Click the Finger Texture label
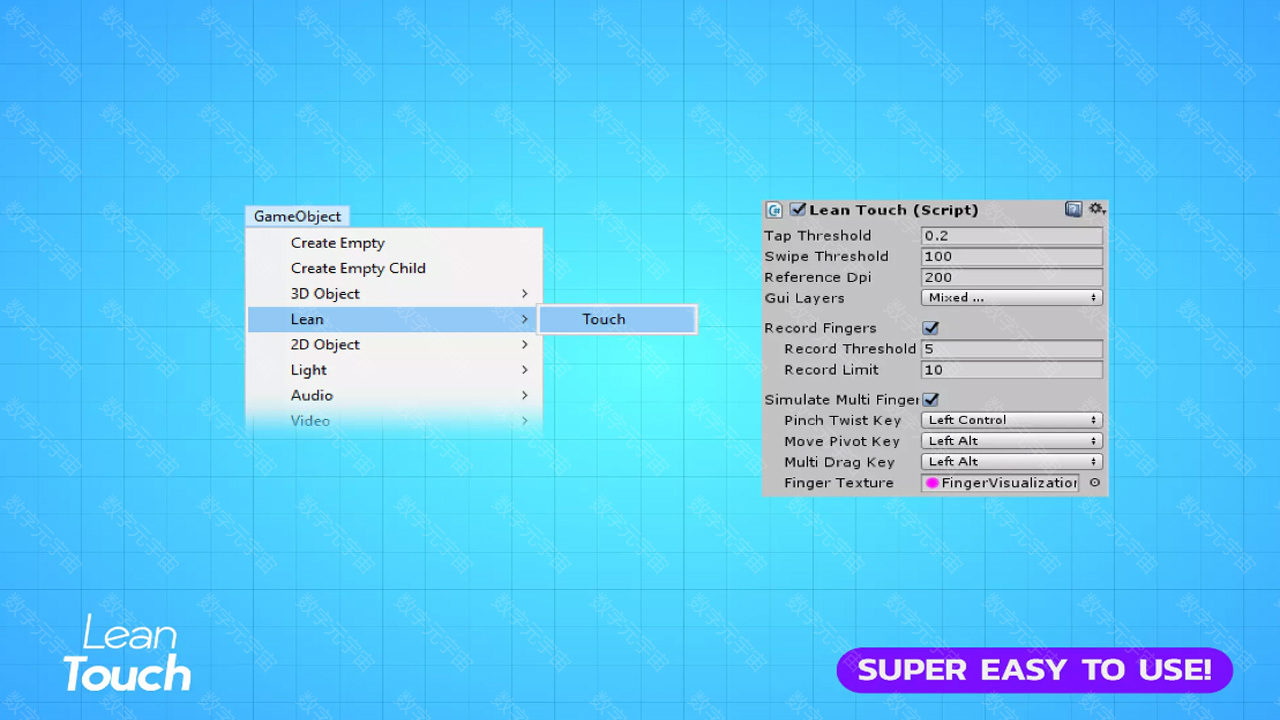Screen dimensions: 1280x720 [x=839, y=483]
